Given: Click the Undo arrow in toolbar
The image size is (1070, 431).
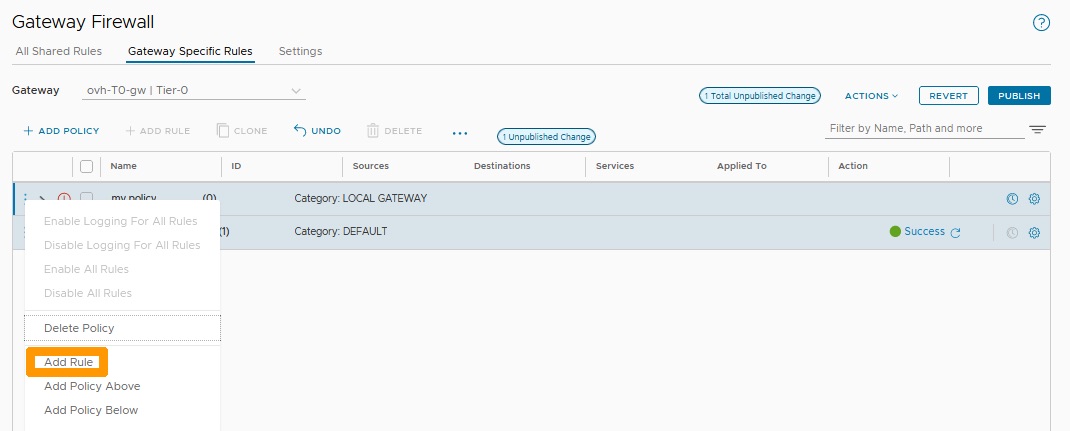Looking at the screenshot, I should pos(317,130).
